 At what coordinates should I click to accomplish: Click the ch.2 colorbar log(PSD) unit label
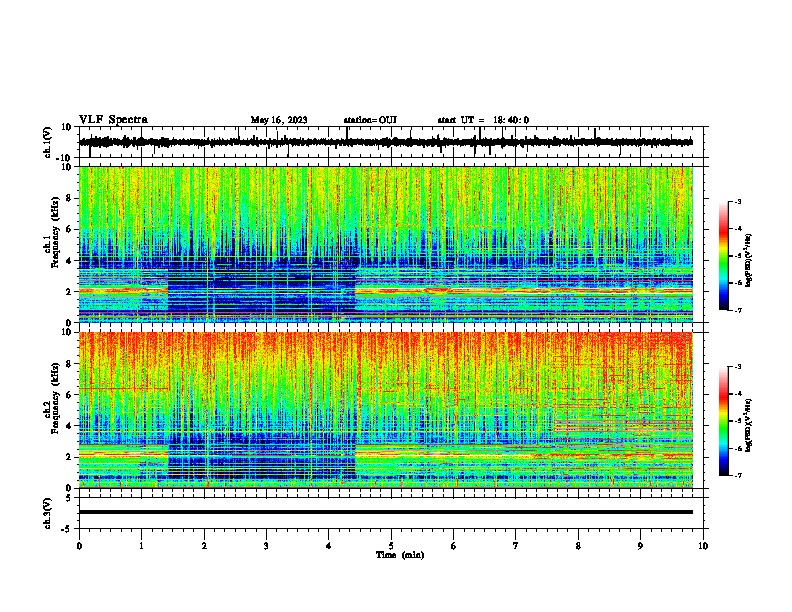pos(749,425)
